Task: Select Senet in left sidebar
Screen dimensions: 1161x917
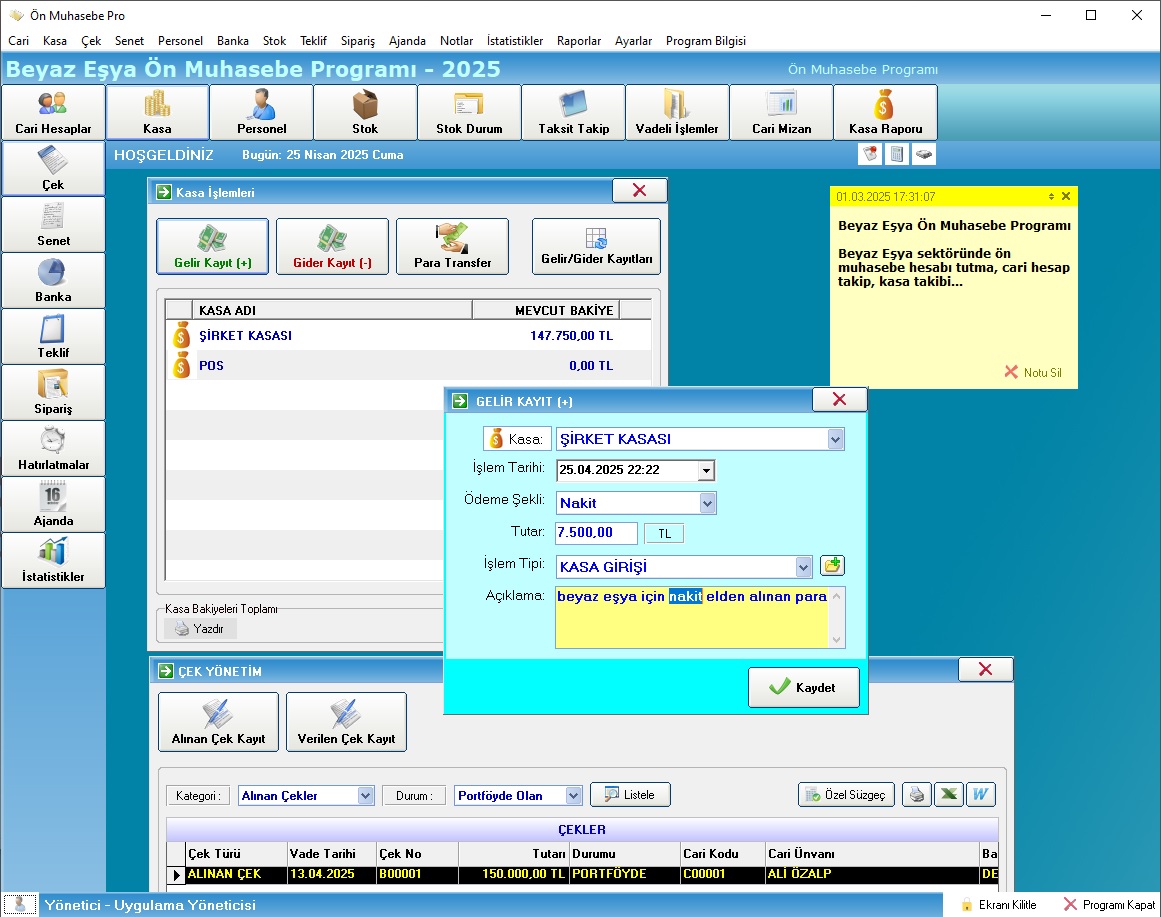Action: pos(53,224)
